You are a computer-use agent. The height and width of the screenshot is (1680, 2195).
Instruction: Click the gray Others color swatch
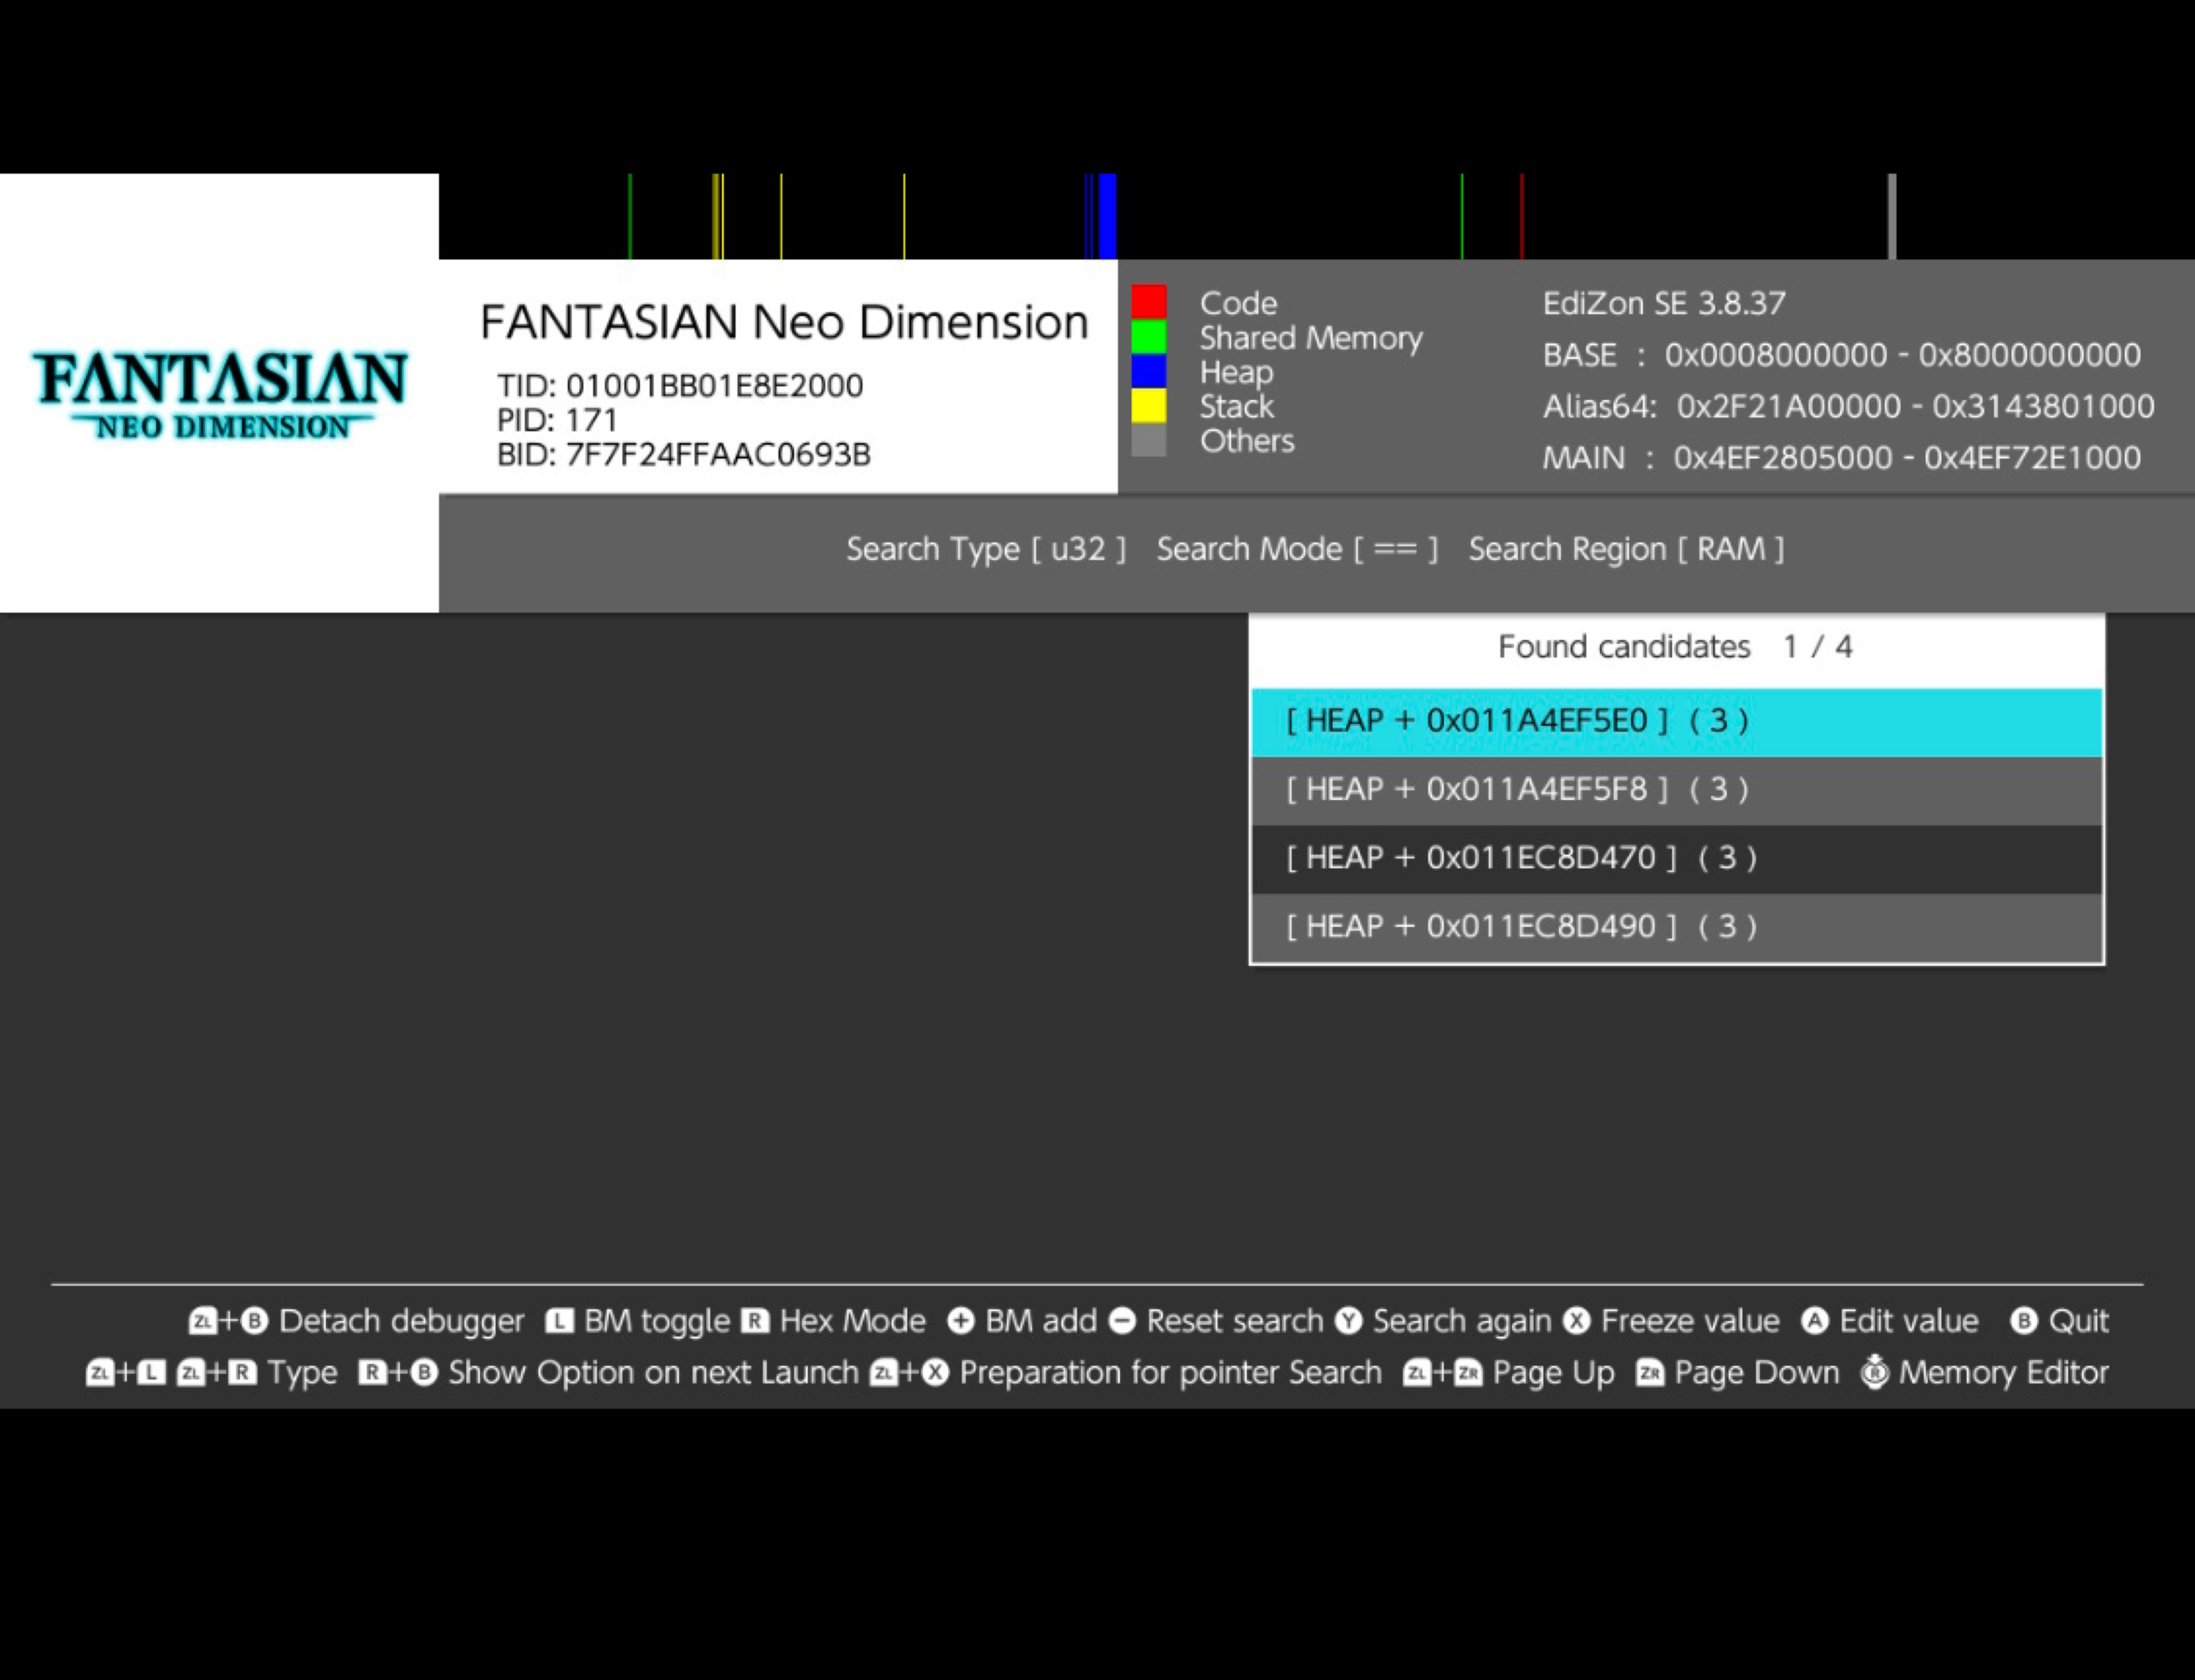(1148, 440)
